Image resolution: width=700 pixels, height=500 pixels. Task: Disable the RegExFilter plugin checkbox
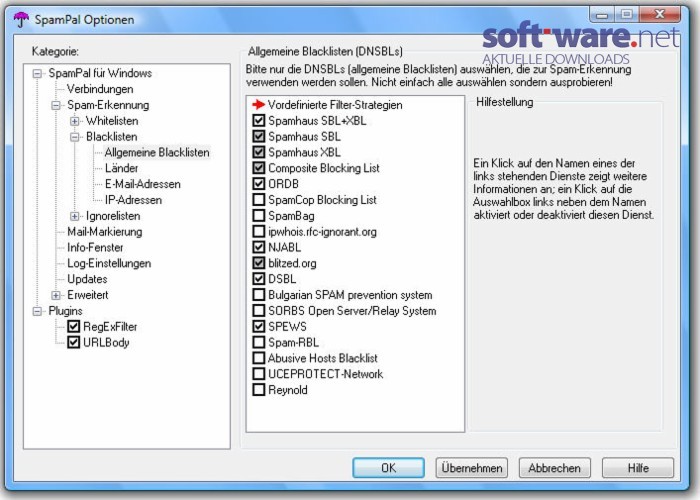[x=73, y=326]
